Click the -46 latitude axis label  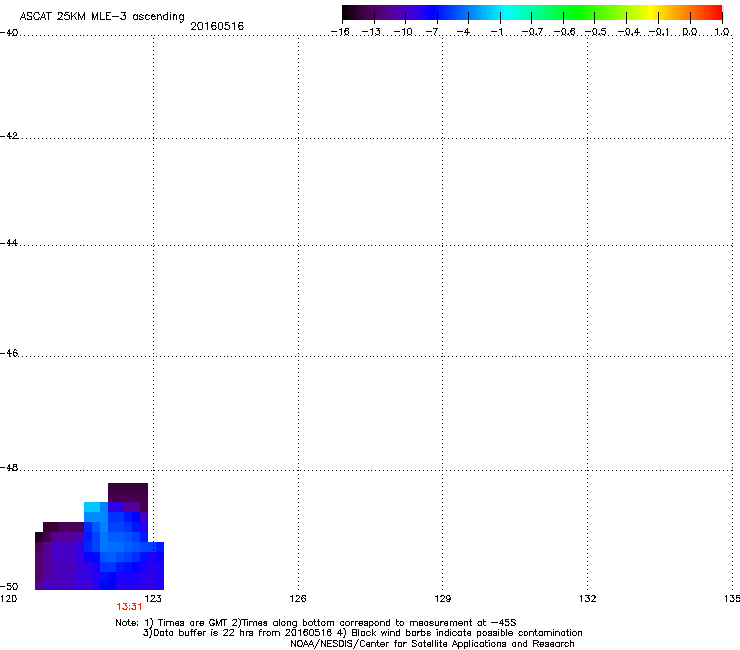point(9,354)
